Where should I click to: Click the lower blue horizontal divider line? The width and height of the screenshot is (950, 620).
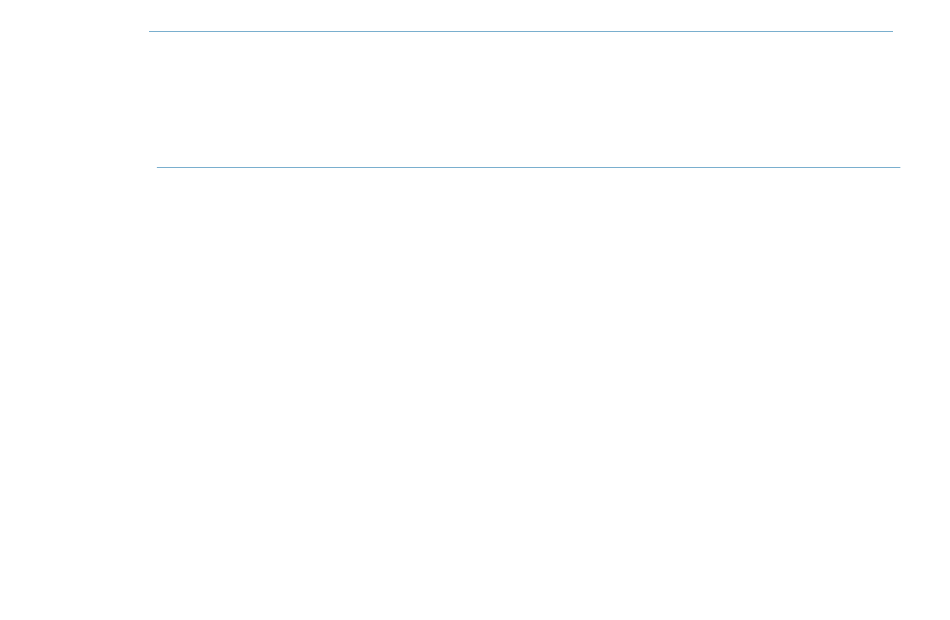pyautogui.click(x=528, y=167)
